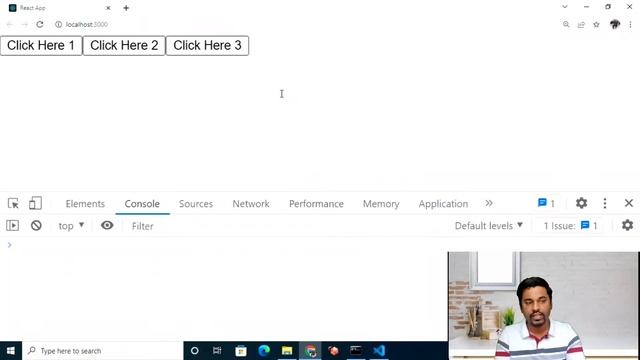Open the Default levels dropdown
The height and width of the screenshot is (360, 640).
(489, 226)
